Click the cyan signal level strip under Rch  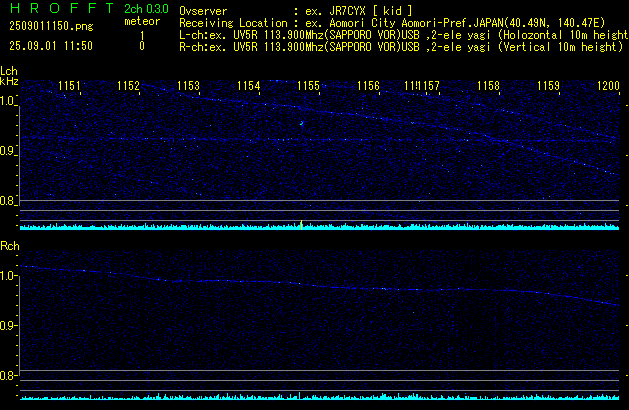point(319,397)
